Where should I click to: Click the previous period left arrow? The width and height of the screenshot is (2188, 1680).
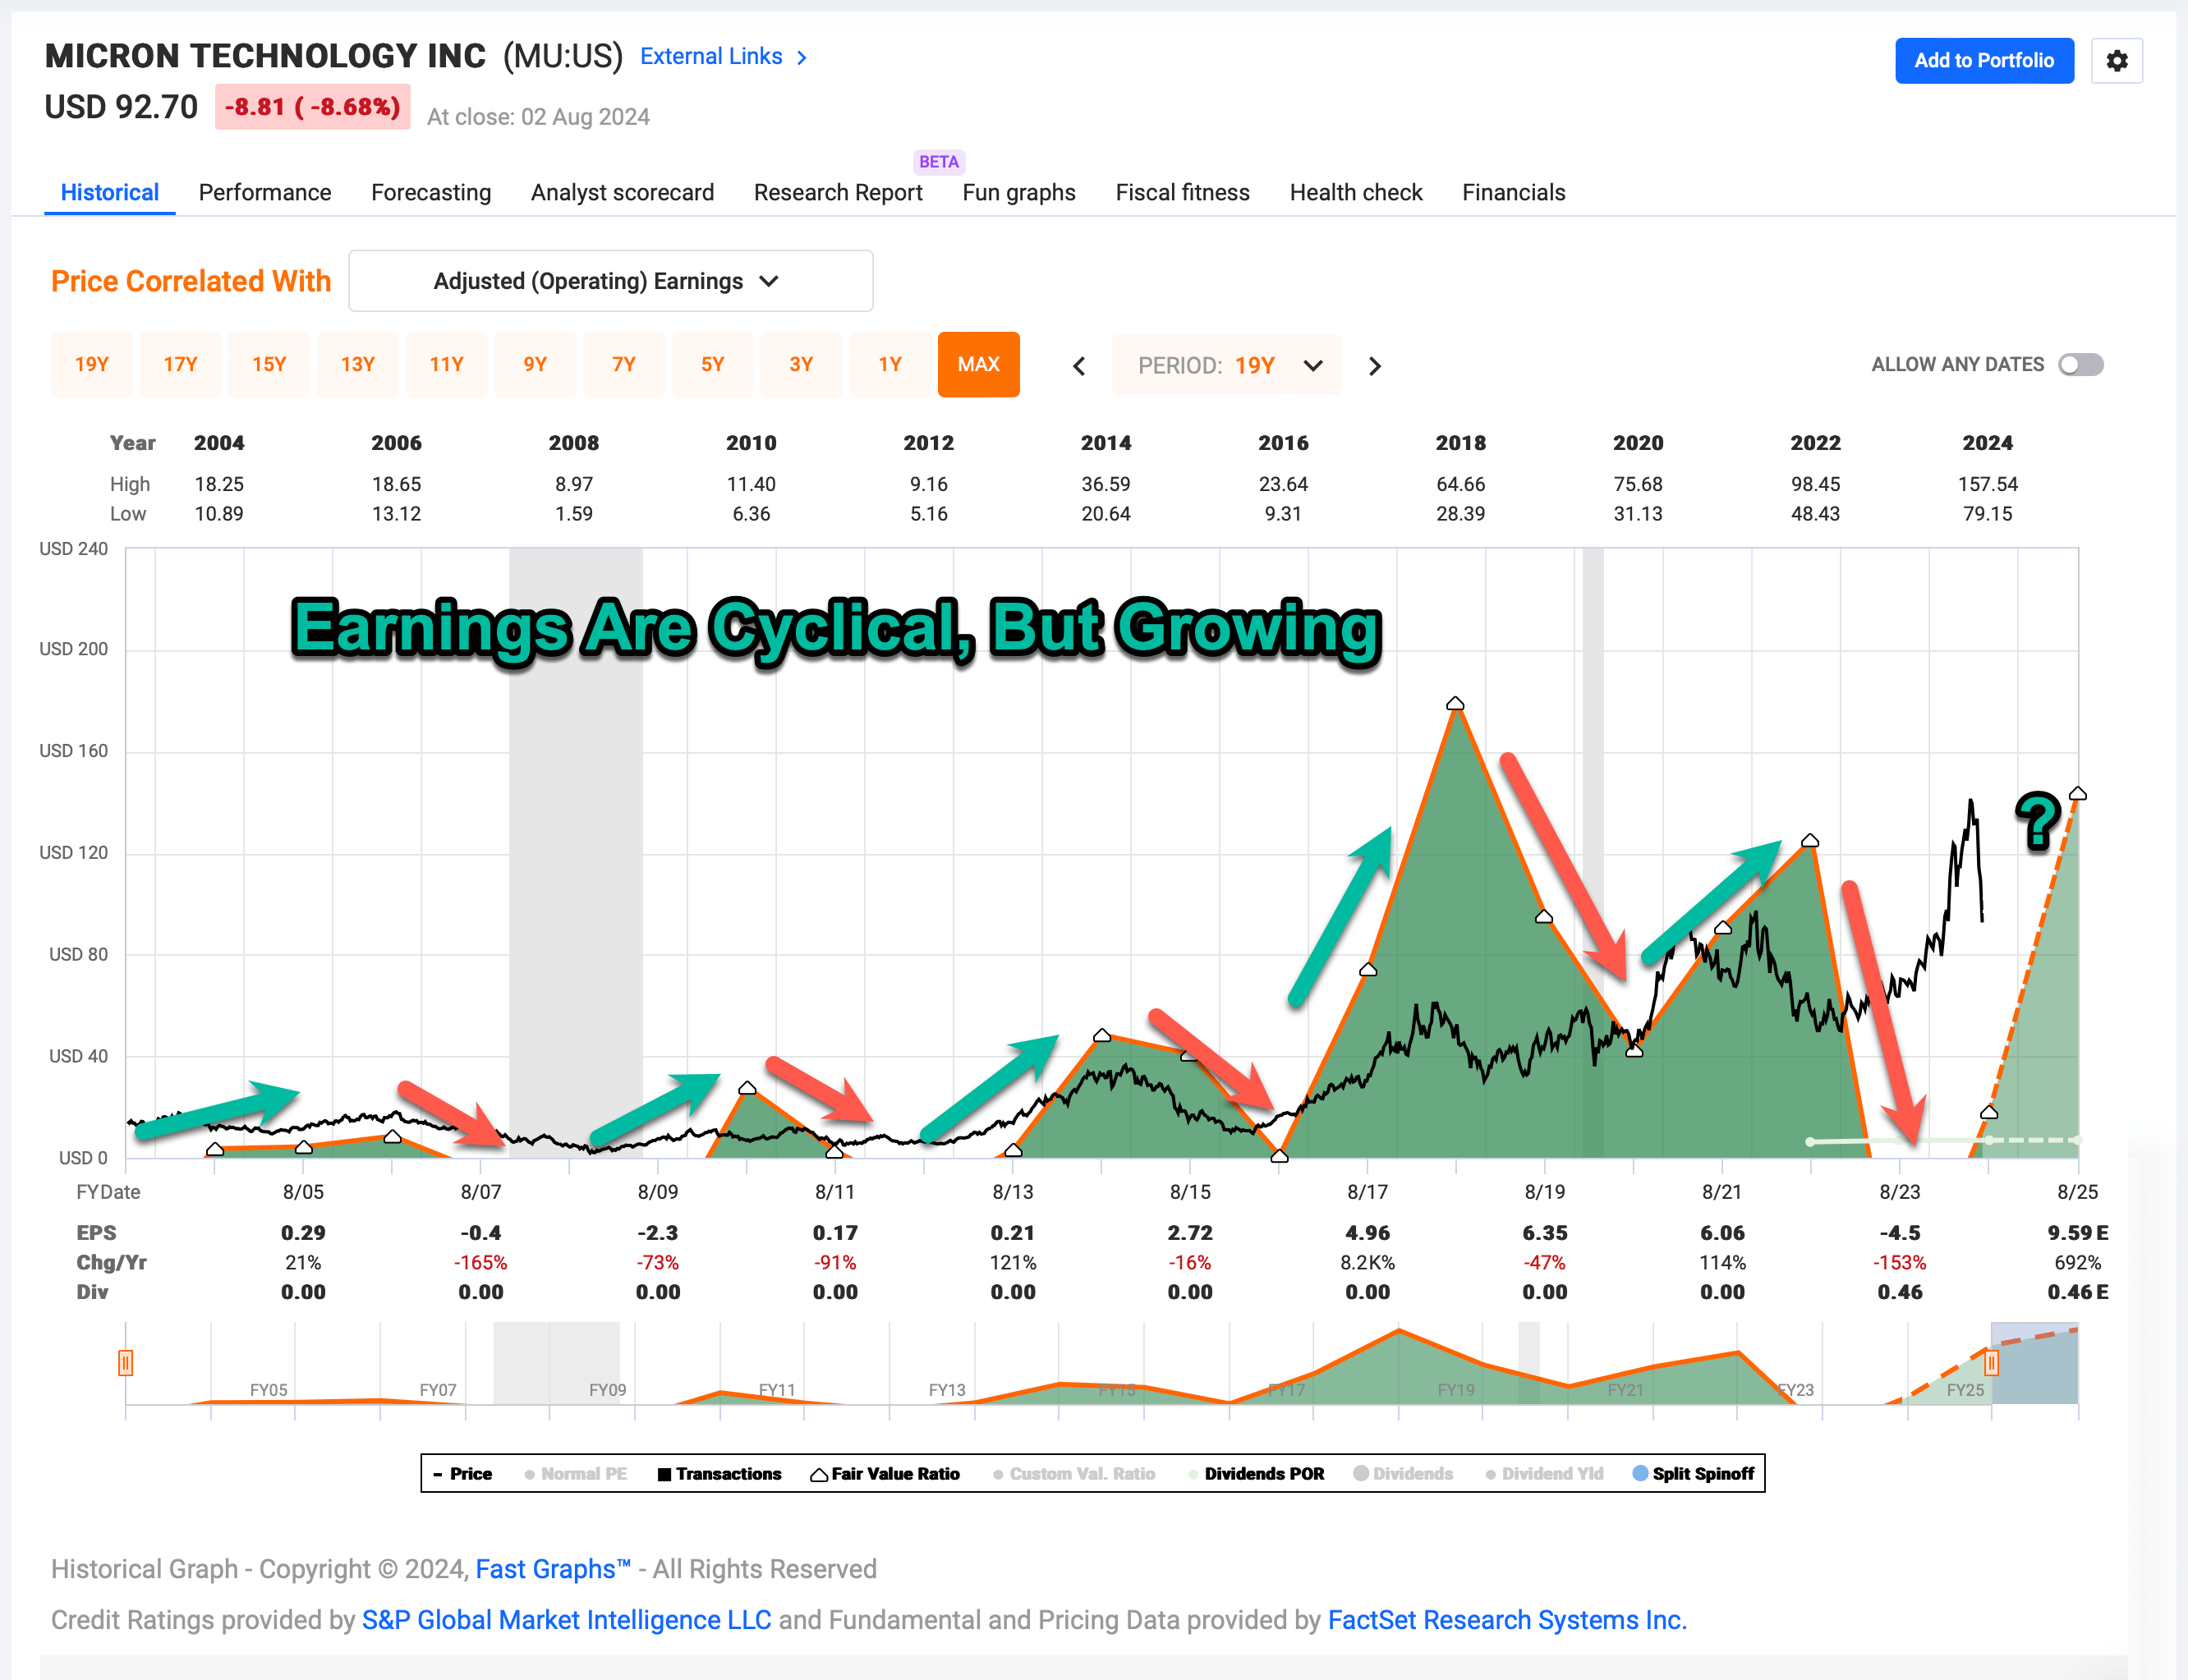pos(1079,366)
